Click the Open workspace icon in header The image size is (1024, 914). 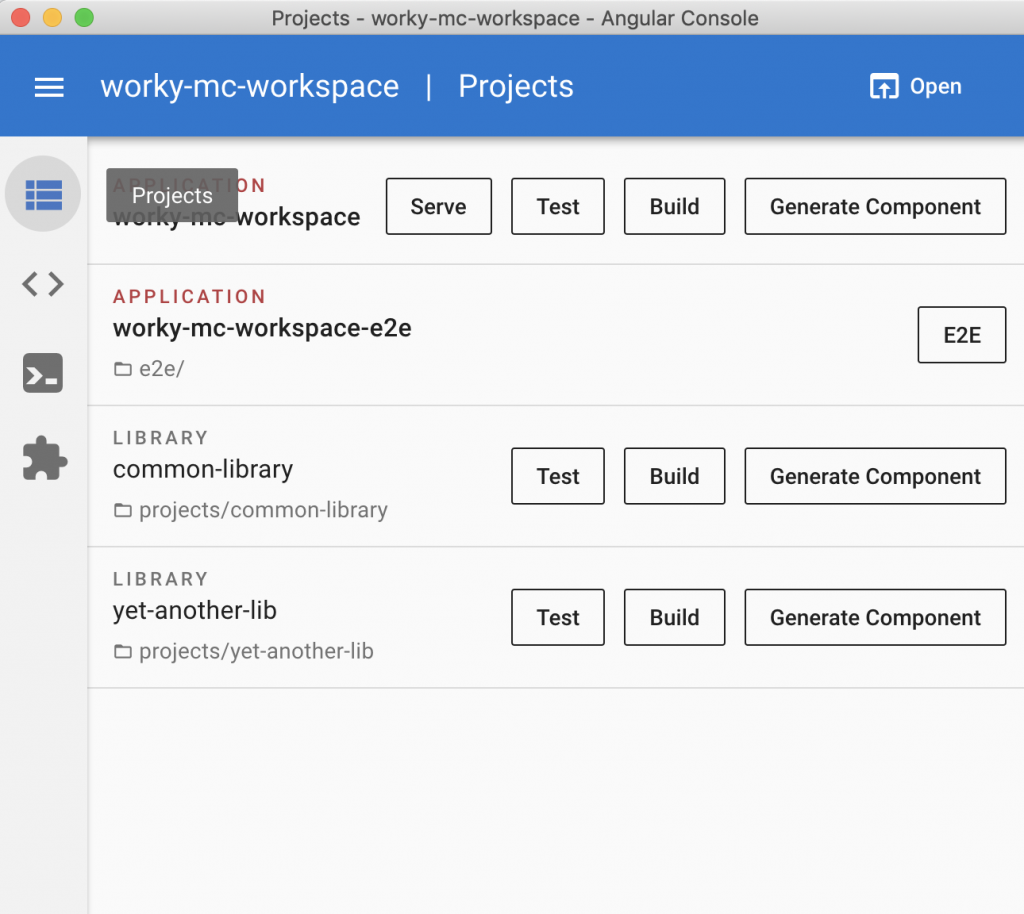click(884, 87)
